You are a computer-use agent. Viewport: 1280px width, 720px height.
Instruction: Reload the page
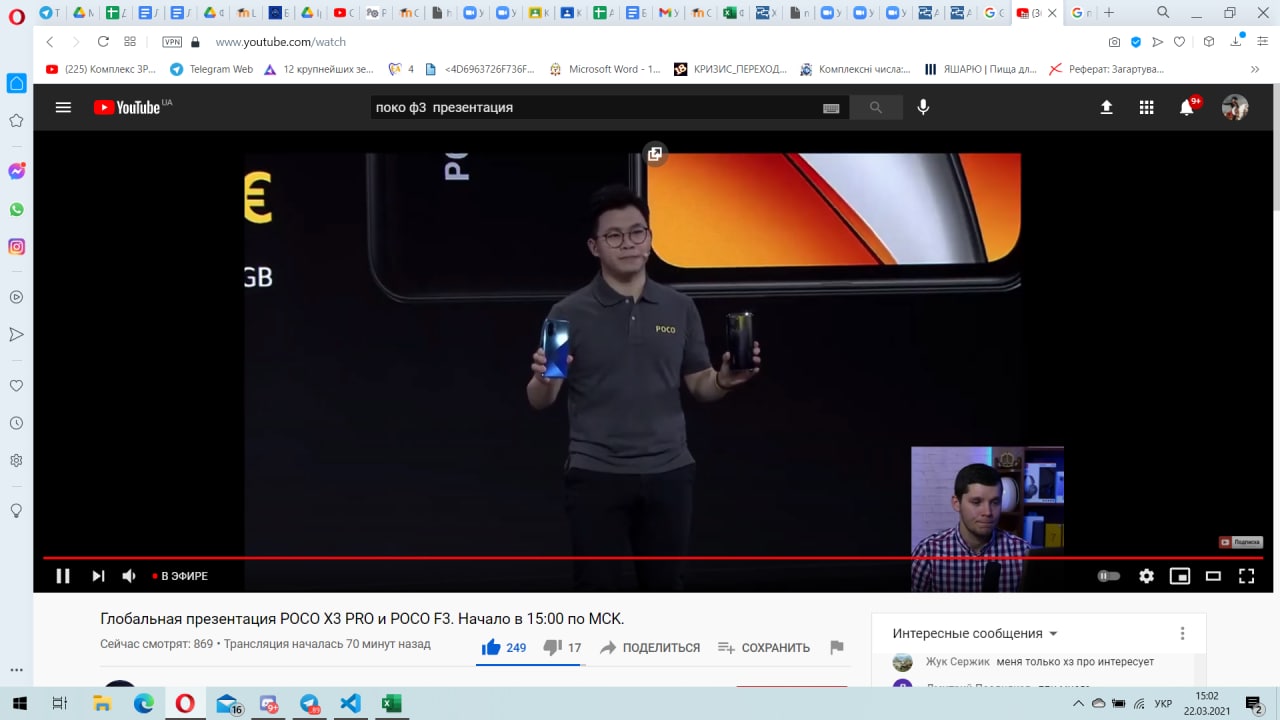click(x=103, y=42)
